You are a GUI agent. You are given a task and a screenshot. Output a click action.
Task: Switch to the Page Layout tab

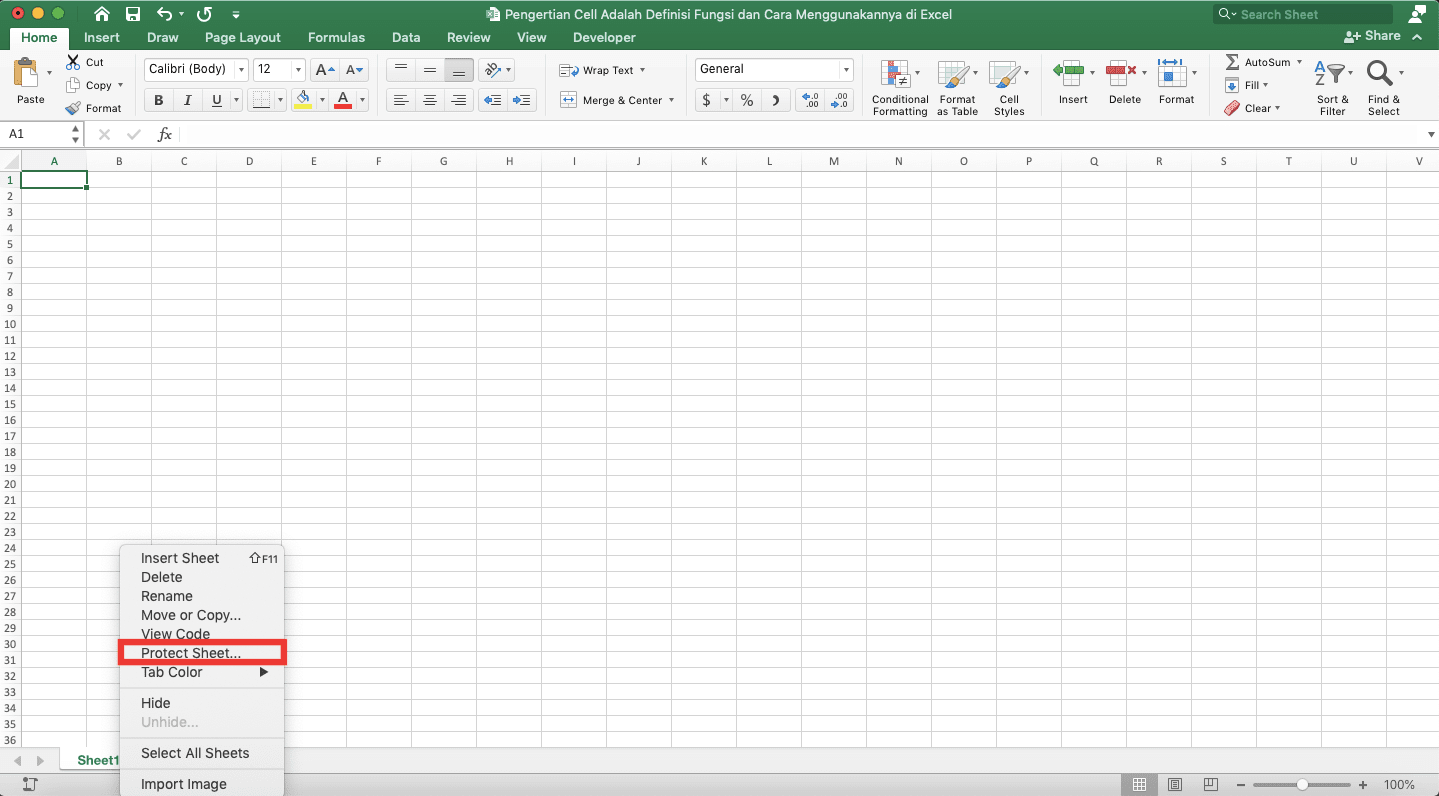(x=242, y=38)
